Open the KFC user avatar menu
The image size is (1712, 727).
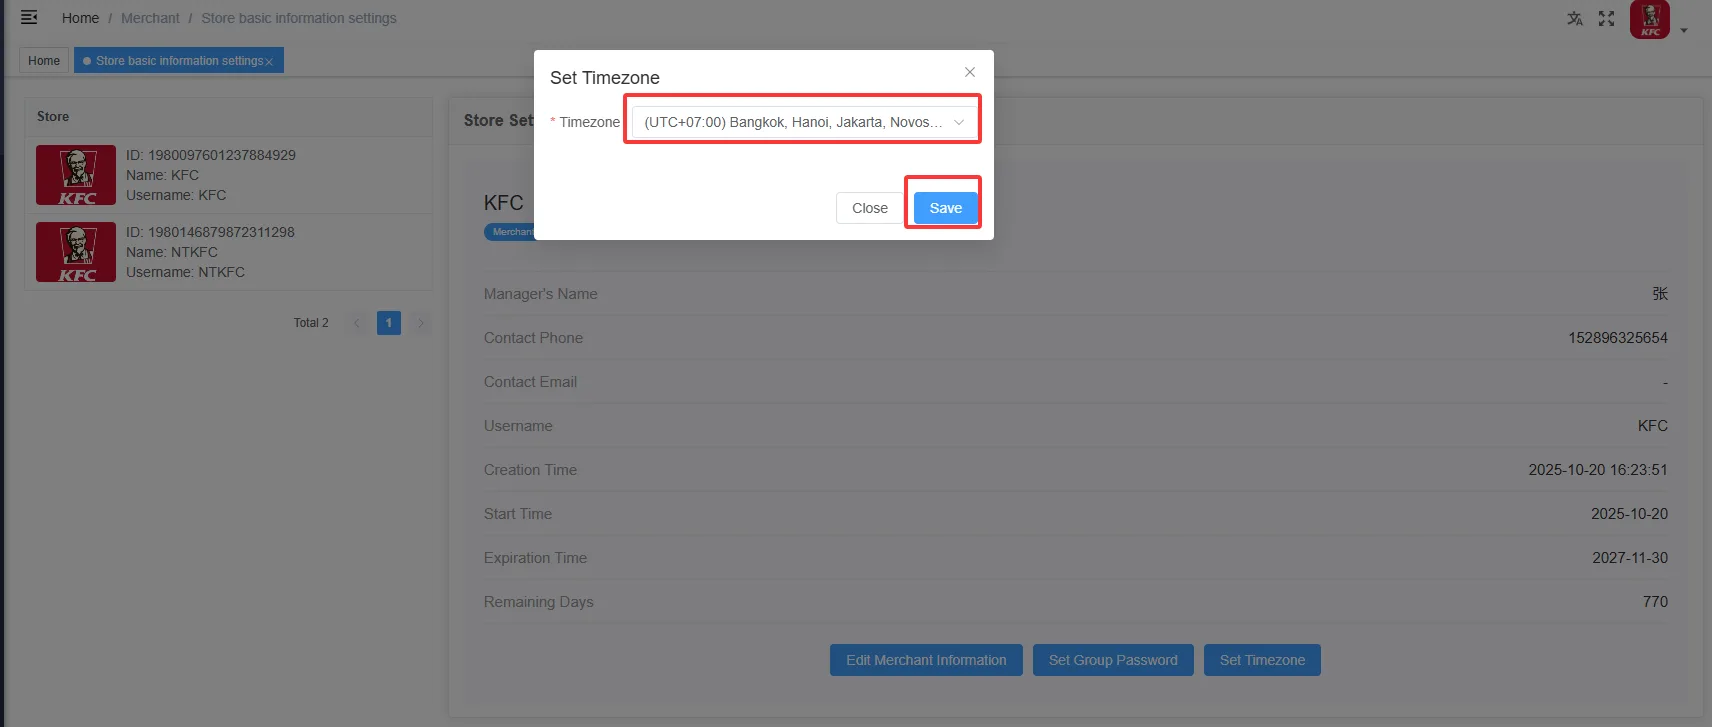[x=1650, y=19]
